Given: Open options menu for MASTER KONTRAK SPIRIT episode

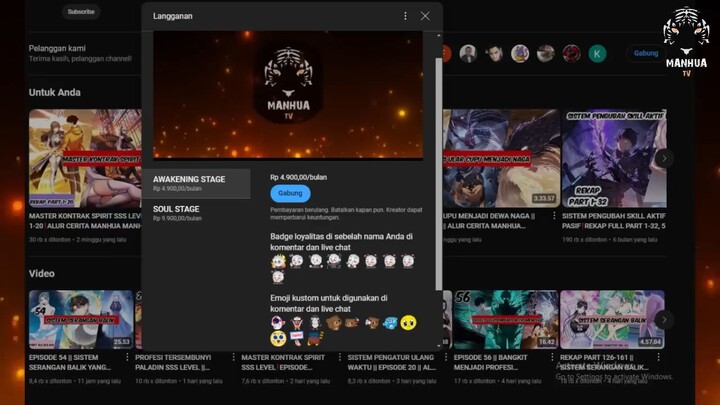Looking at the screenshot, I should coord(340,357).
